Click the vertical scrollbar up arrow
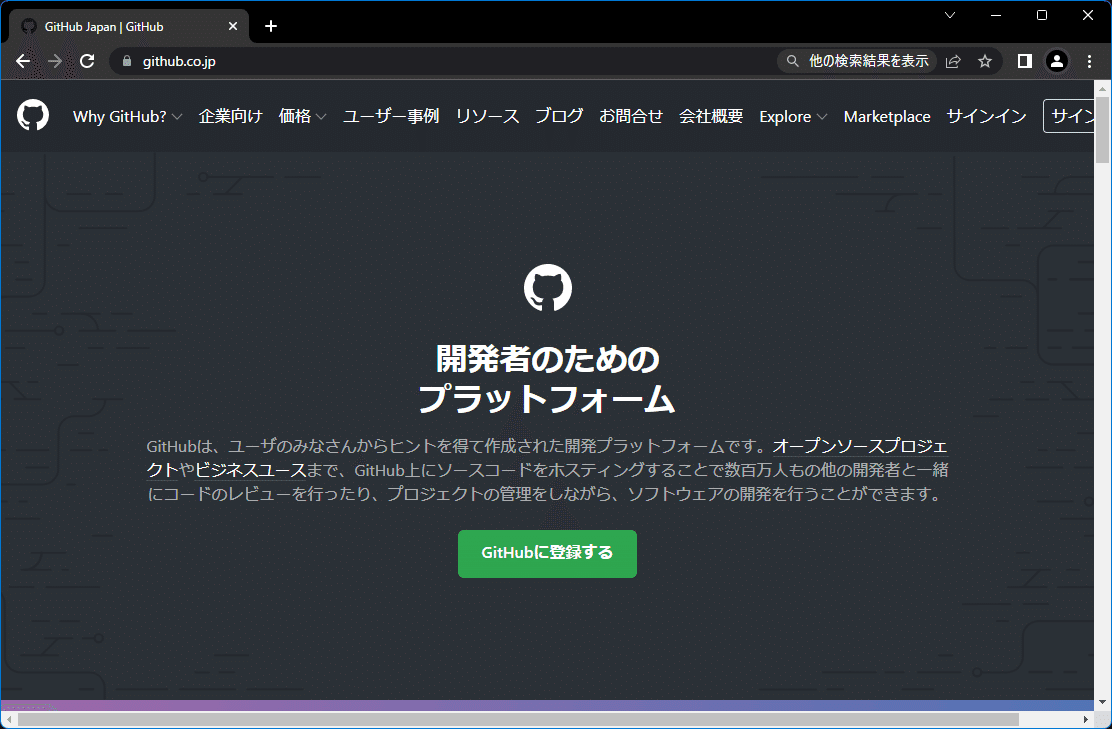 tap(1102, 88)
